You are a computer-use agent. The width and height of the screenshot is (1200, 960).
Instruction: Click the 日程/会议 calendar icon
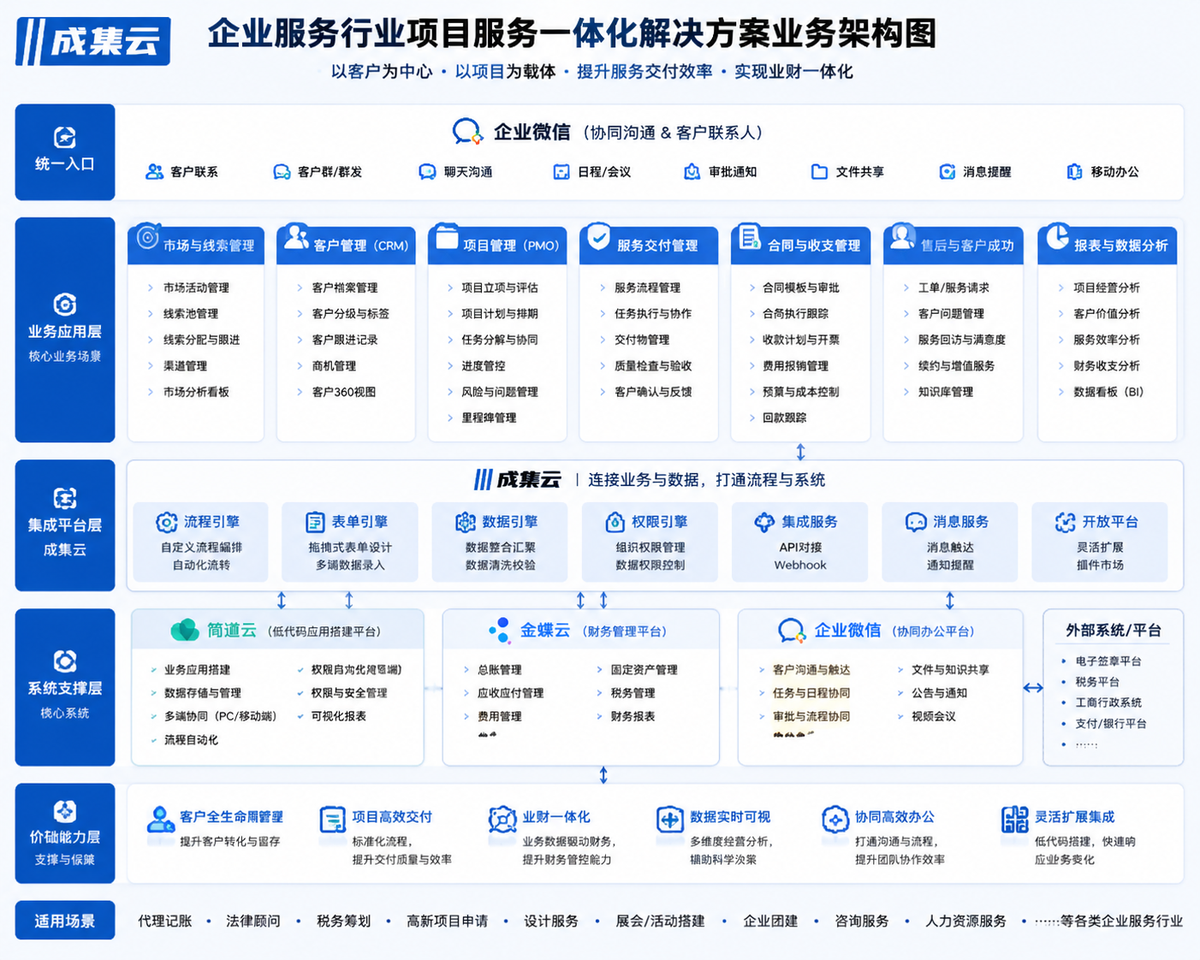coord(561,172)
